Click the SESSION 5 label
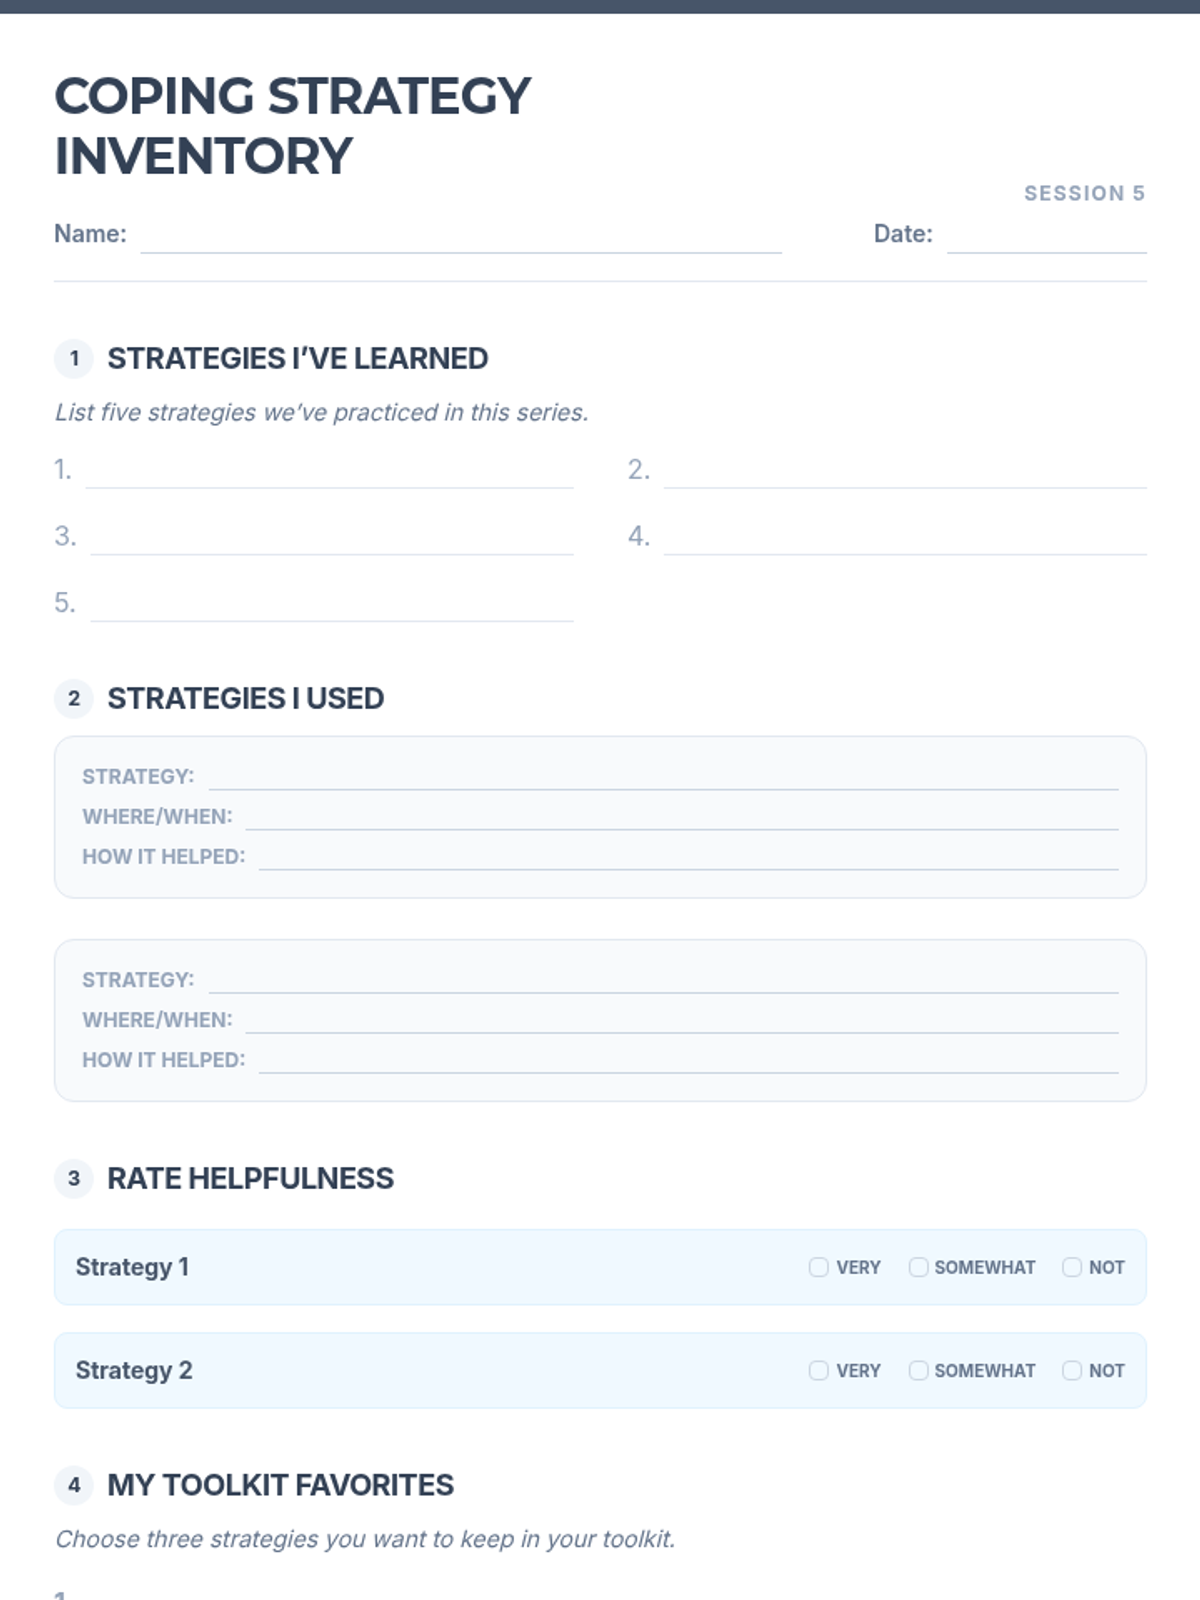This screenshot has width=1200, height=1600. pyautogui.click(x=1084, y=193)
